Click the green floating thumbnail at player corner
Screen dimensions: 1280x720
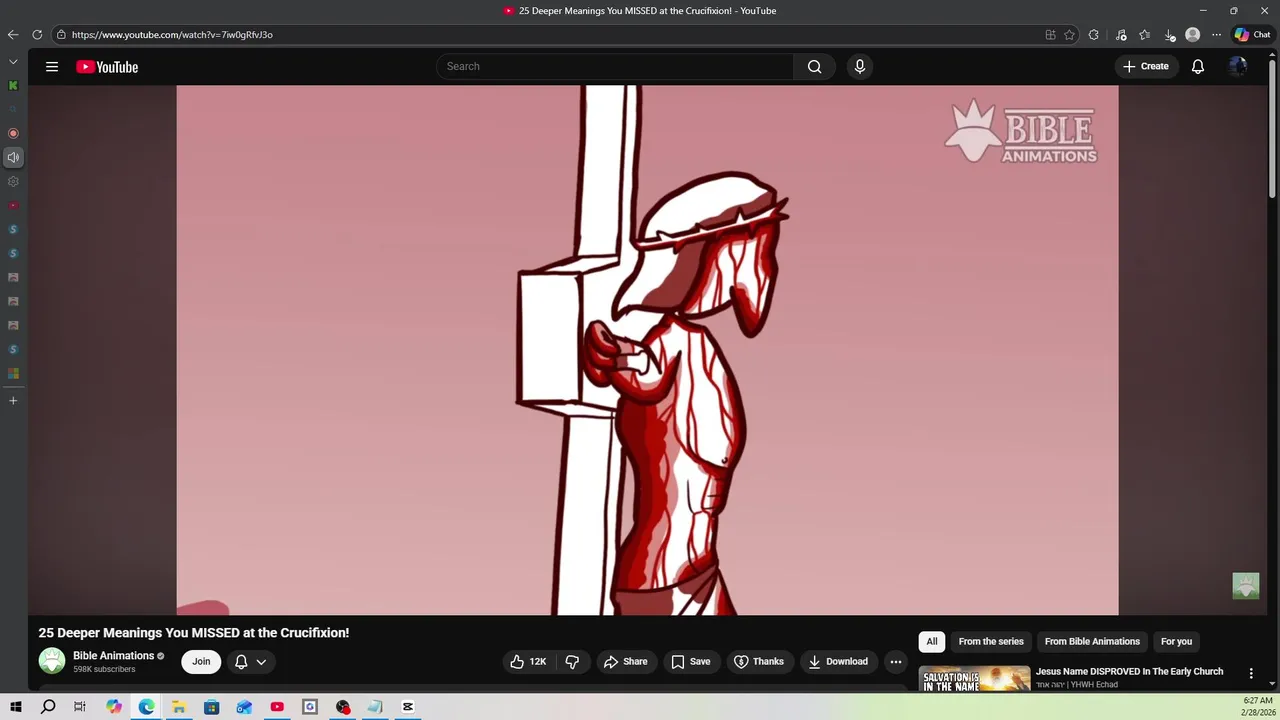click(x=1246, y=586)
